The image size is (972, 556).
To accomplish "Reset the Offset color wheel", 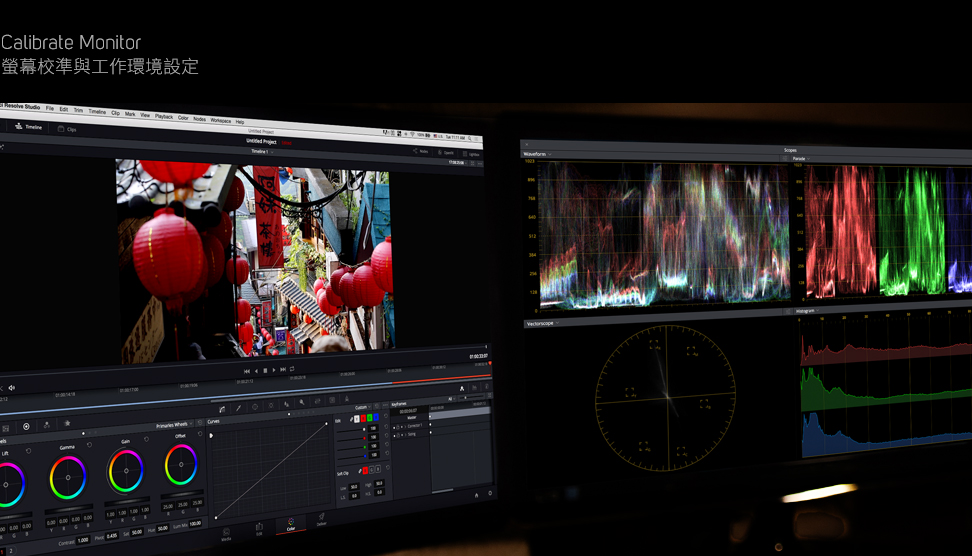I will click(200, 434).
